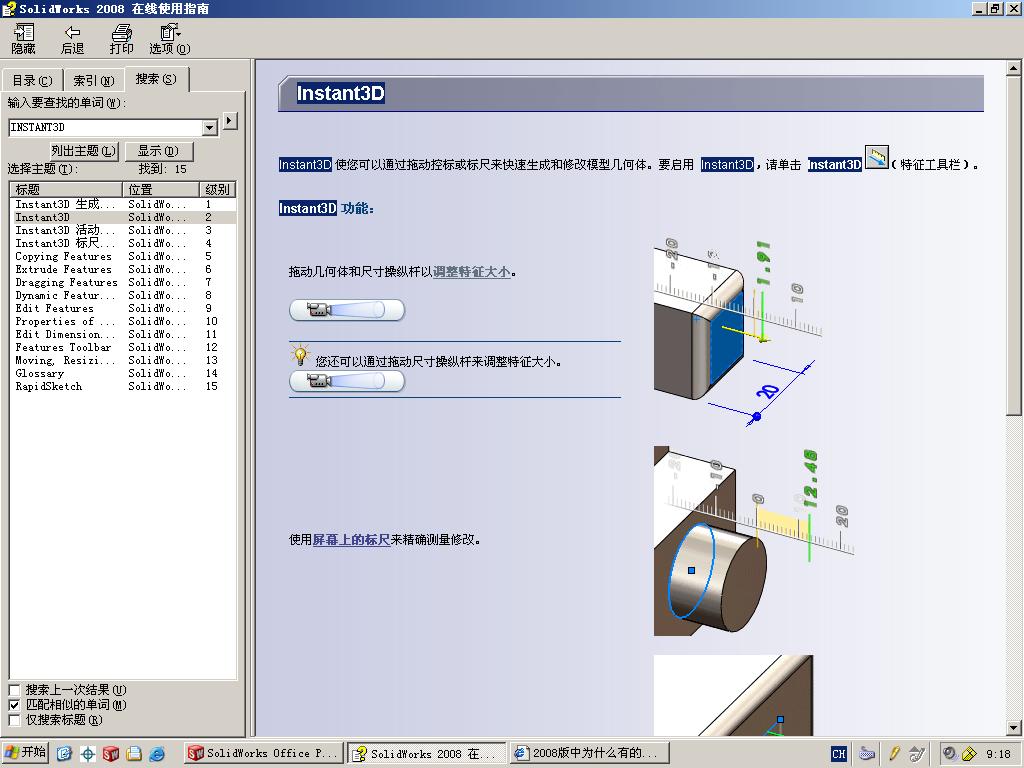
Task: Select the 'Instant3D 标尺...' result row
Action: [x=123, y=244]
